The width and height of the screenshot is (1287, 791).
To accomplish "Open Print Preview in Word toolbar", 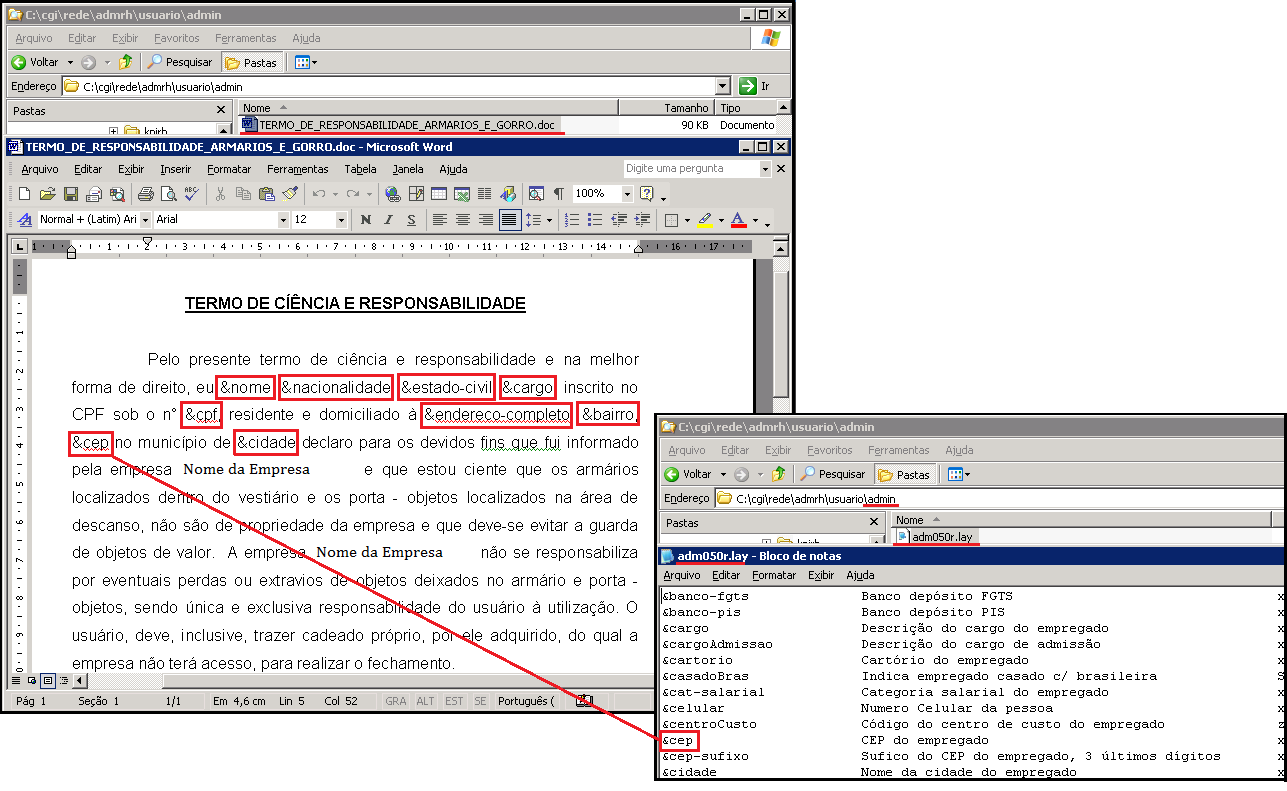I will (x=168, y=193).
